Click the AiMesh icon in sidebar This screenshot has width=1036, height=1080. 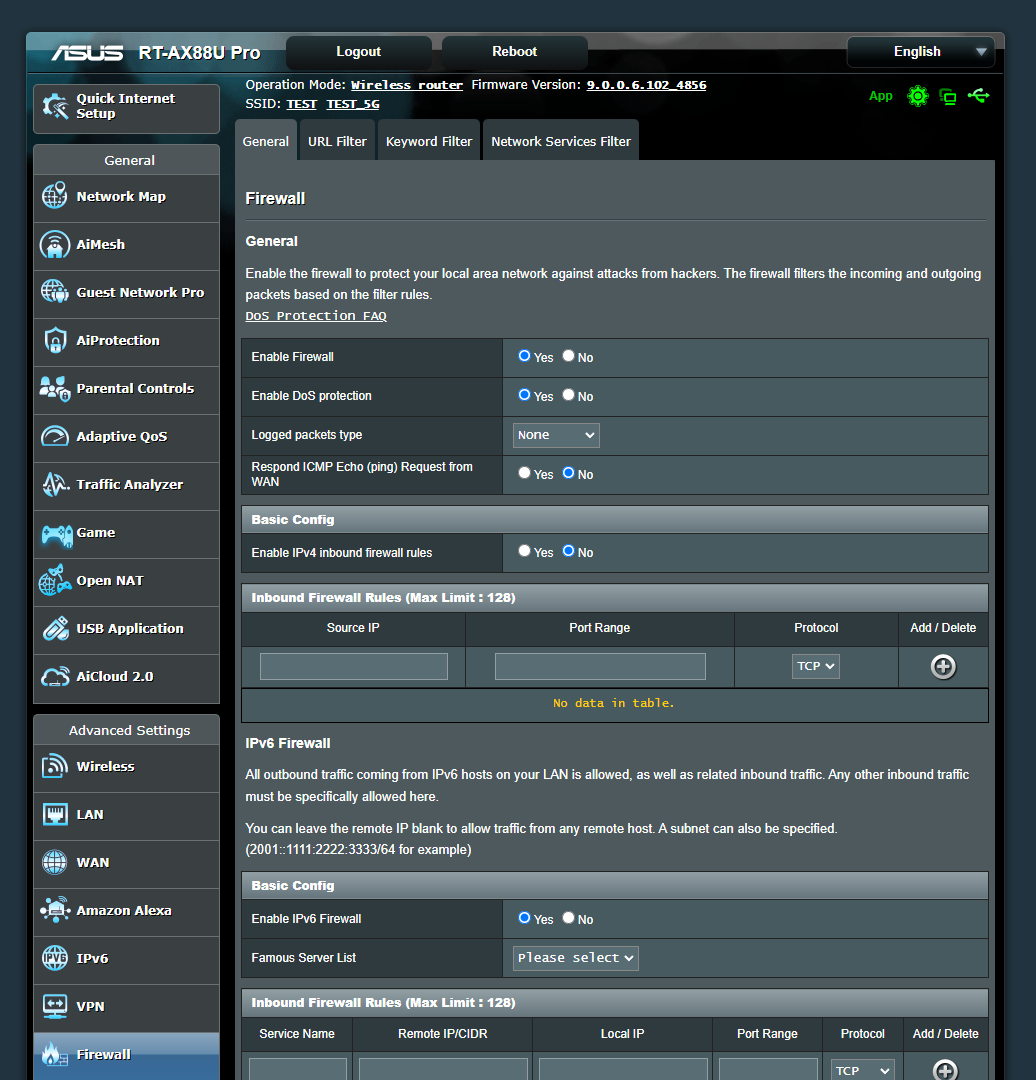coord(55,245)
